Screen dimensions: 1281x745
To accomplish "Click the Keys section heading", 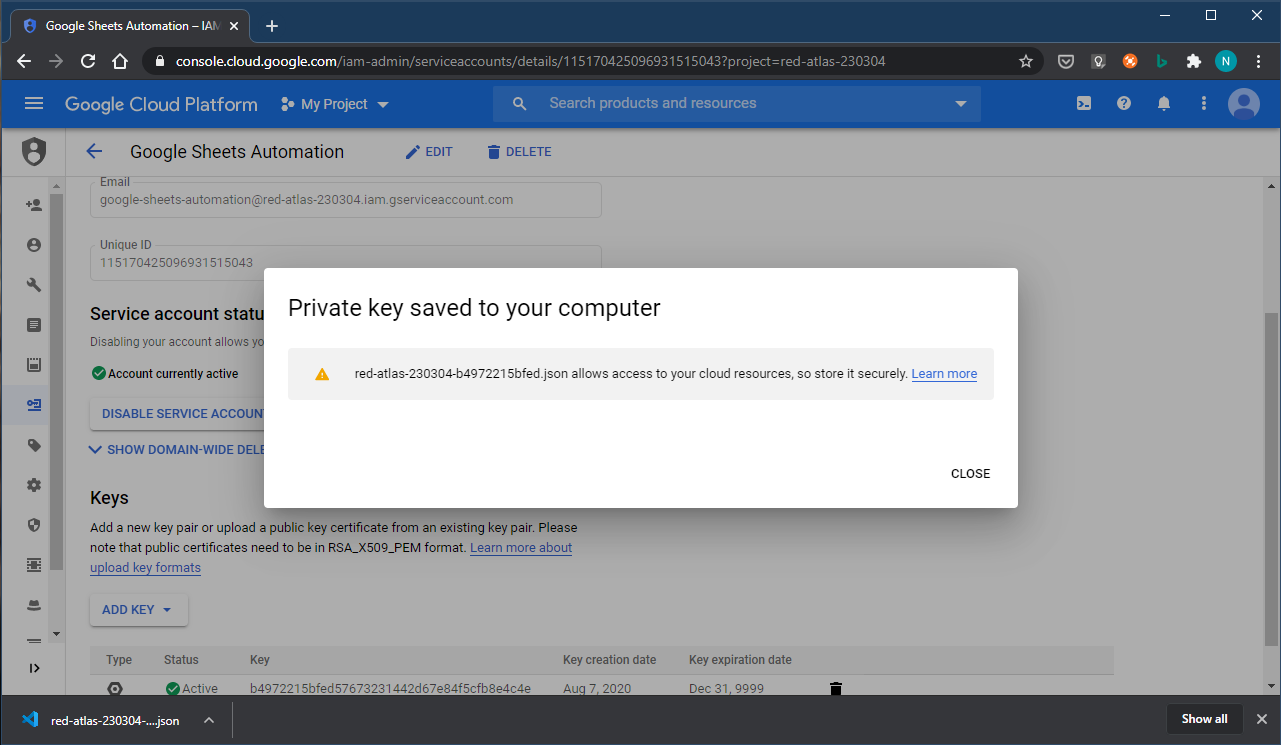I will (109, 498).
